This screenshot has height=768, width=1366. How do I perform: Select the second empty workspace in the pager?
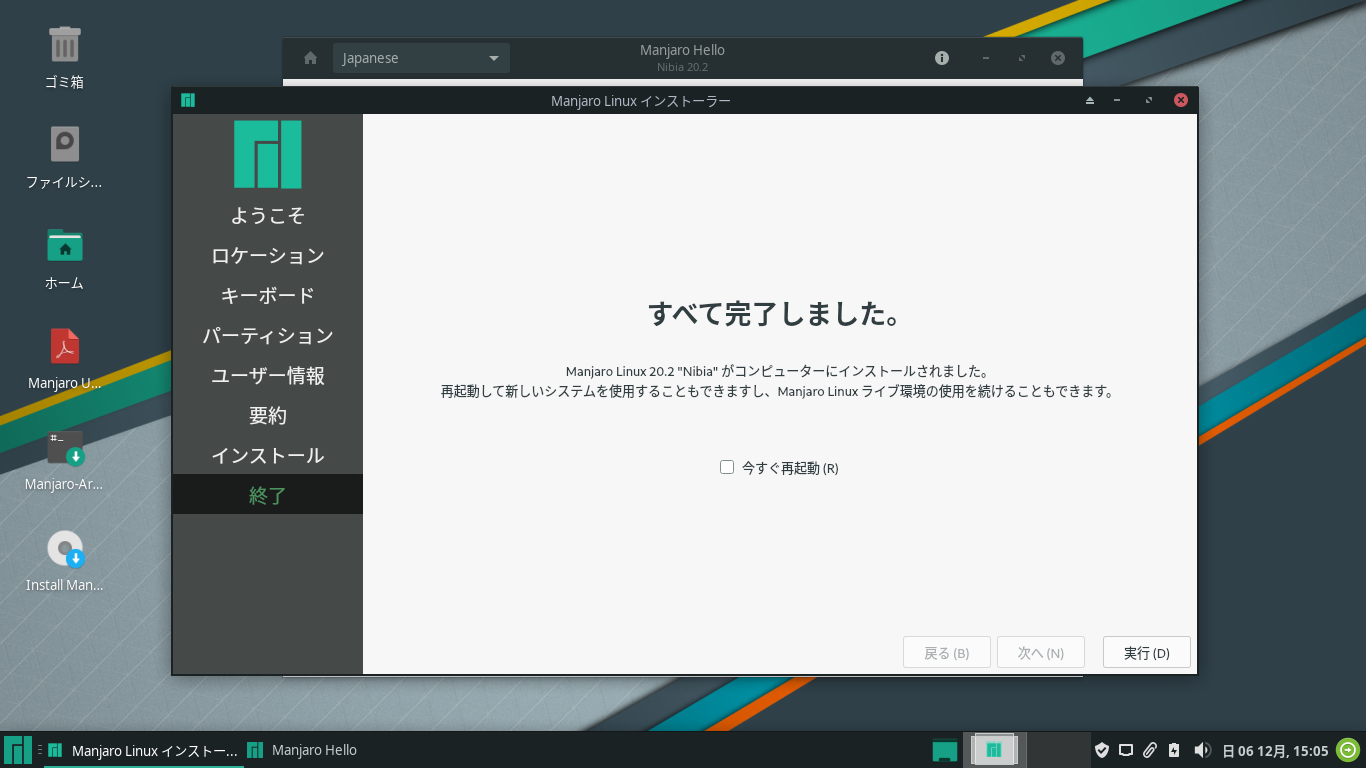pos(1058,750)
